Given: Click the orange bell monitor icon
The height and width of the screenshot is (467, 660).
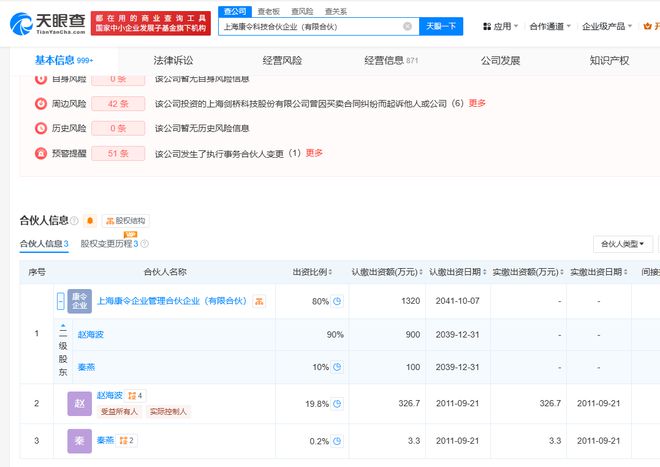Looking at the screenshot, I should tap(90, 221).
